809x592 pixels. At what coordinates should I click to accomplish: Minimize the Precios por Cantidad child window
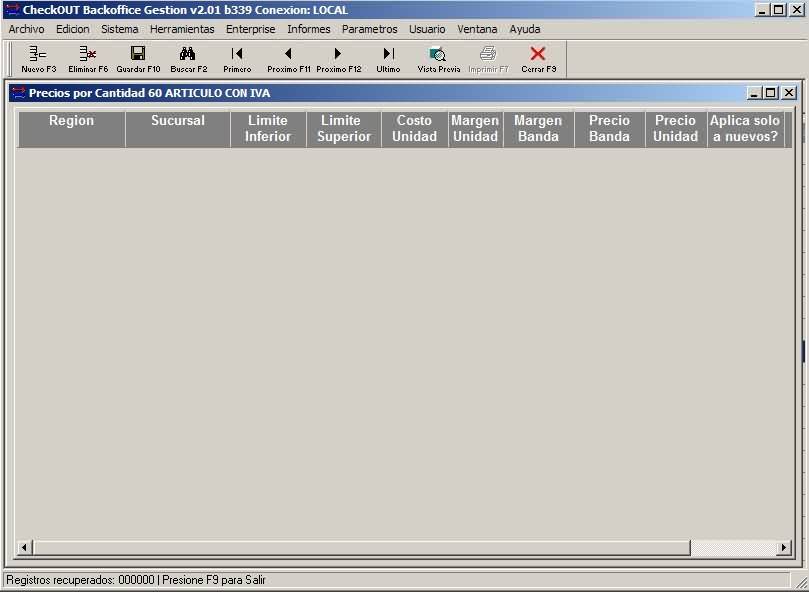click(x=754, y=93)
